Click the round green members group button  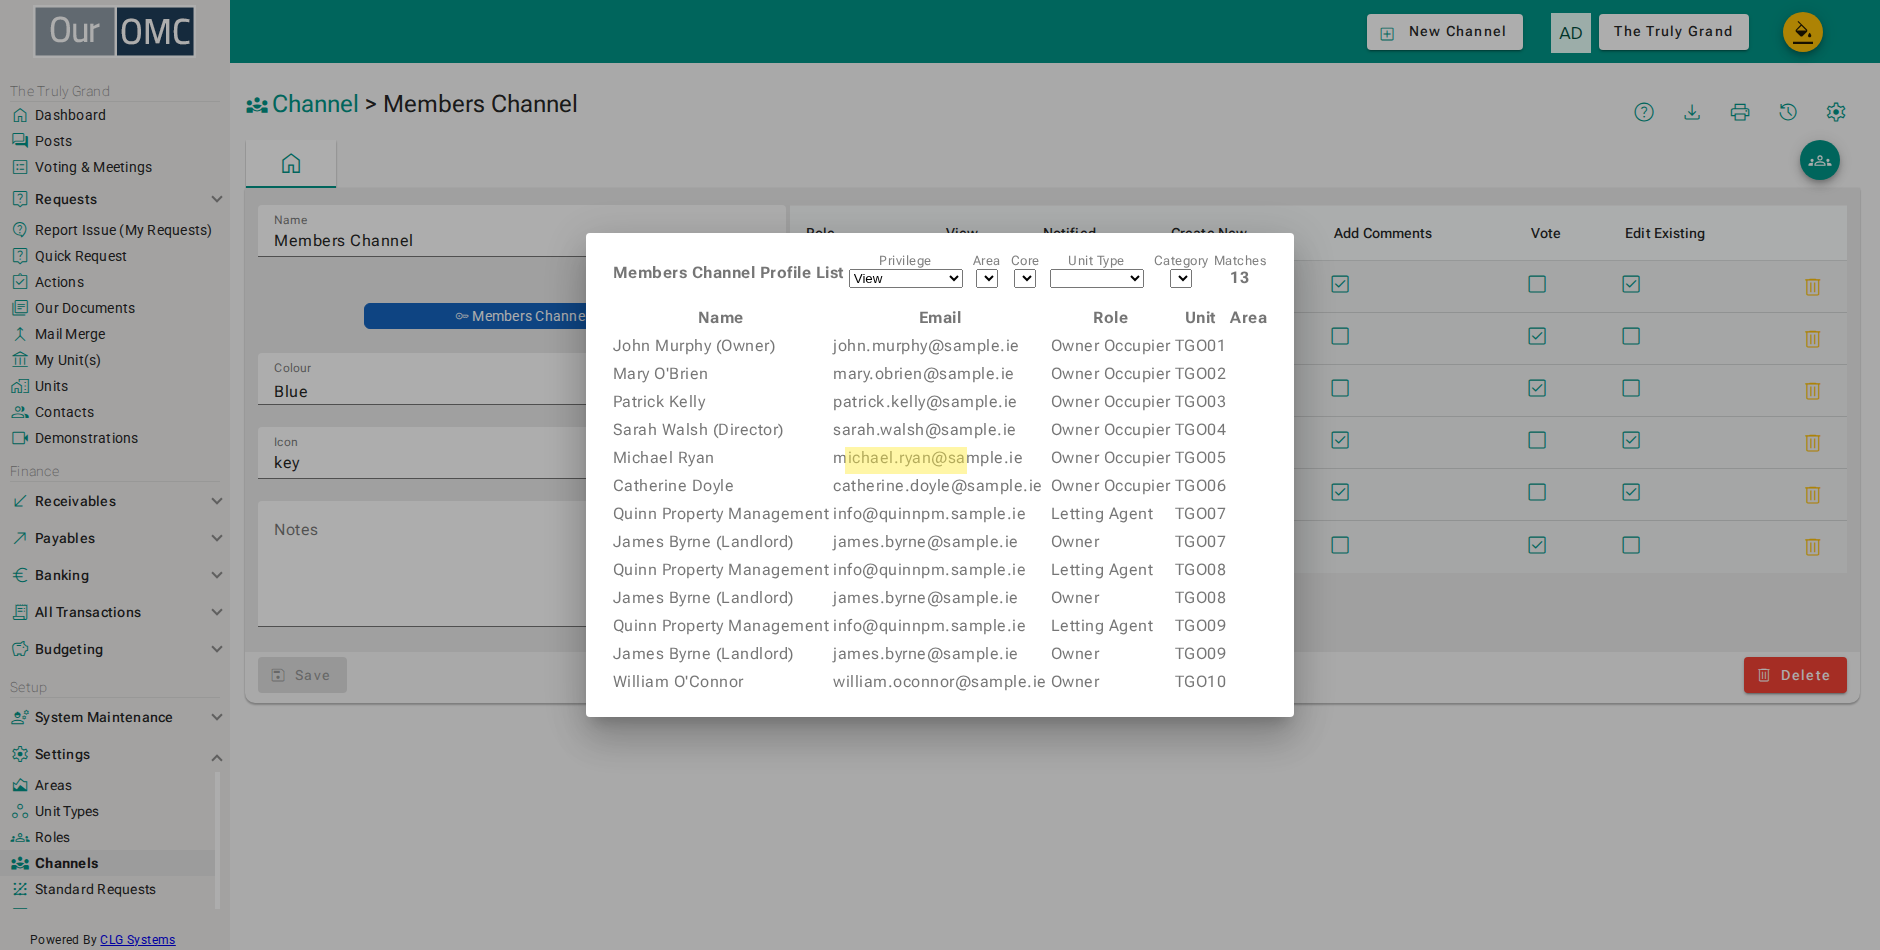(x=1820, y=160)
